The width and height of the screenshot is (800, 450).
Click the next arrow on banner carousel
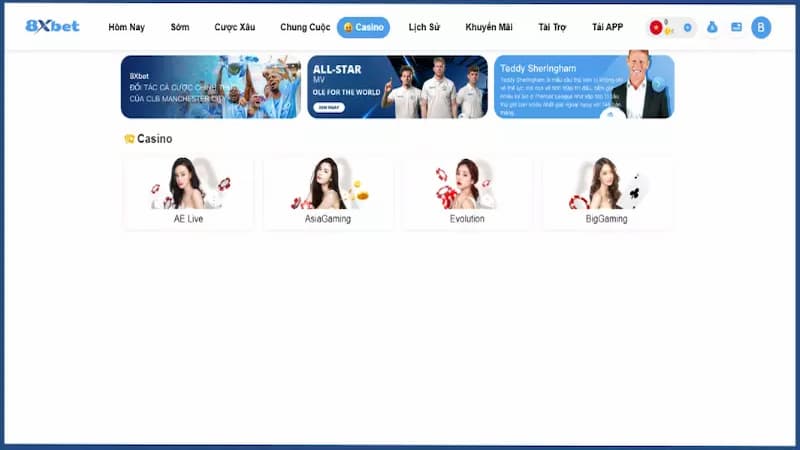[x=658, y=84]
